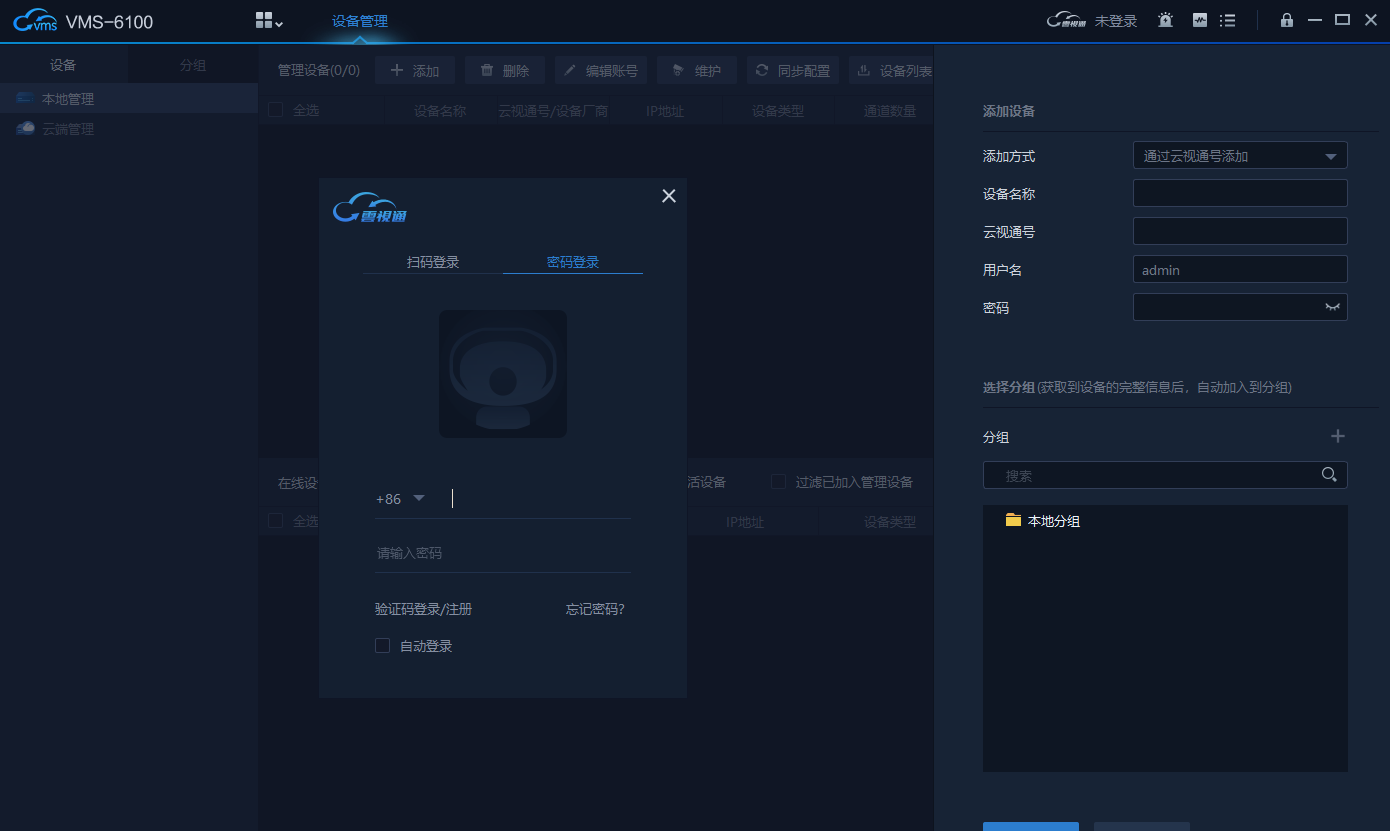Check 全选 in managed devices table

pos(276,110)
